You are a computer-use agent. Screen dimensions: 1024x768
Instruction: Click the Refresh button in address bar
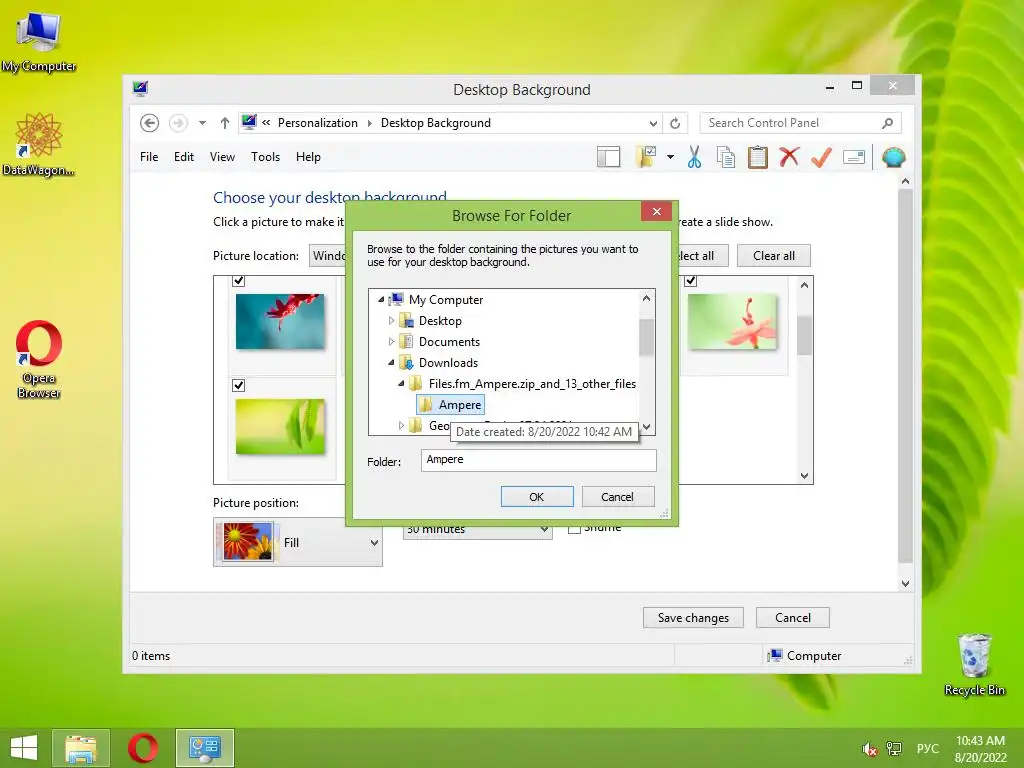675,123
